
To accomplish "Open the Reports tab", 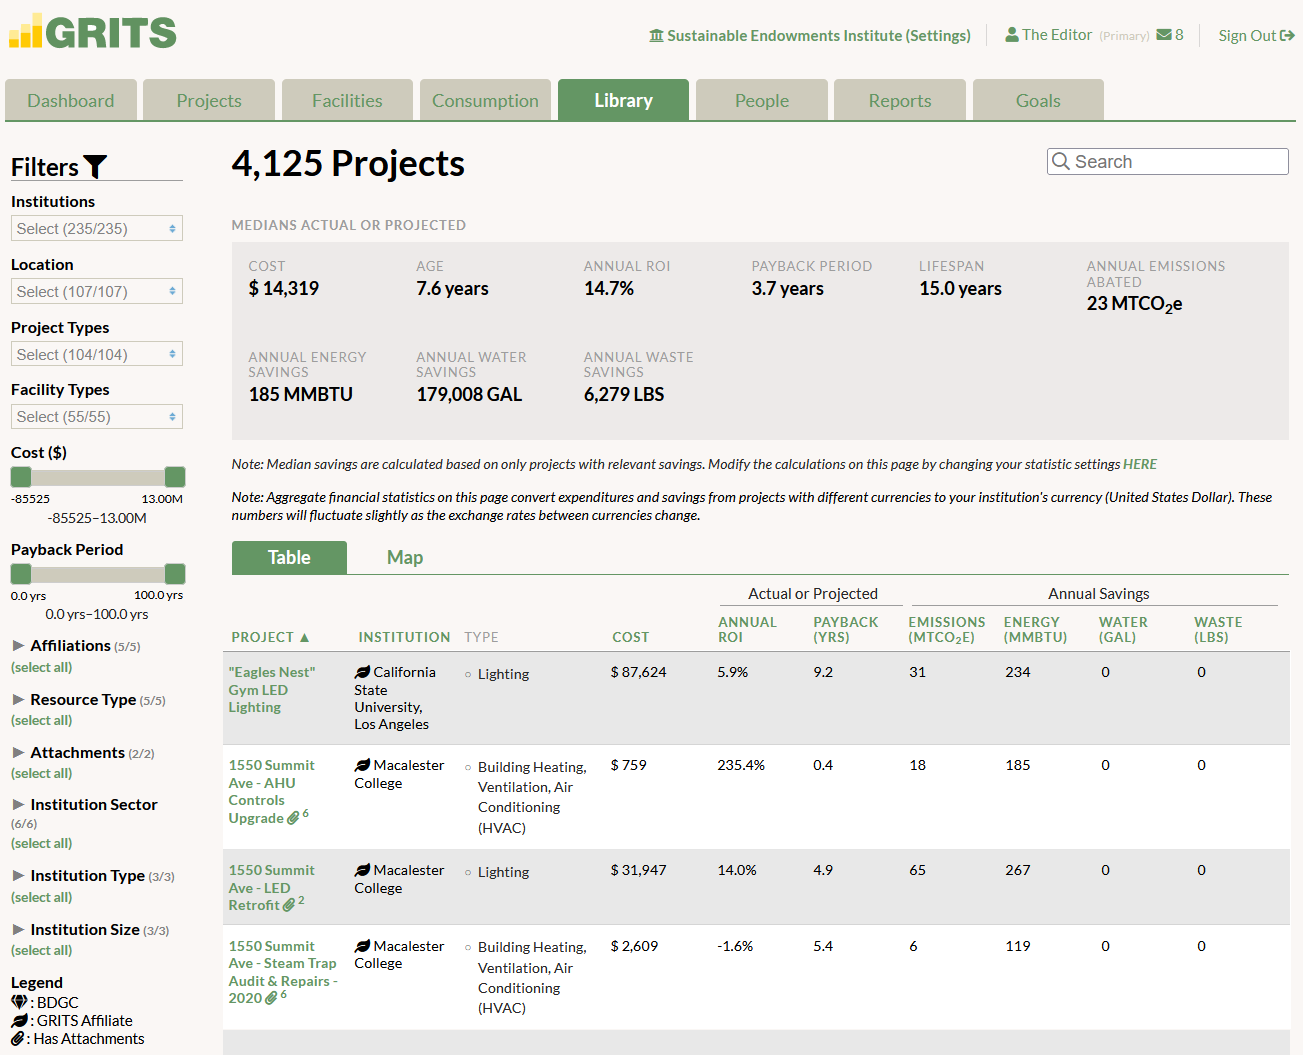I will coord(900,100).
